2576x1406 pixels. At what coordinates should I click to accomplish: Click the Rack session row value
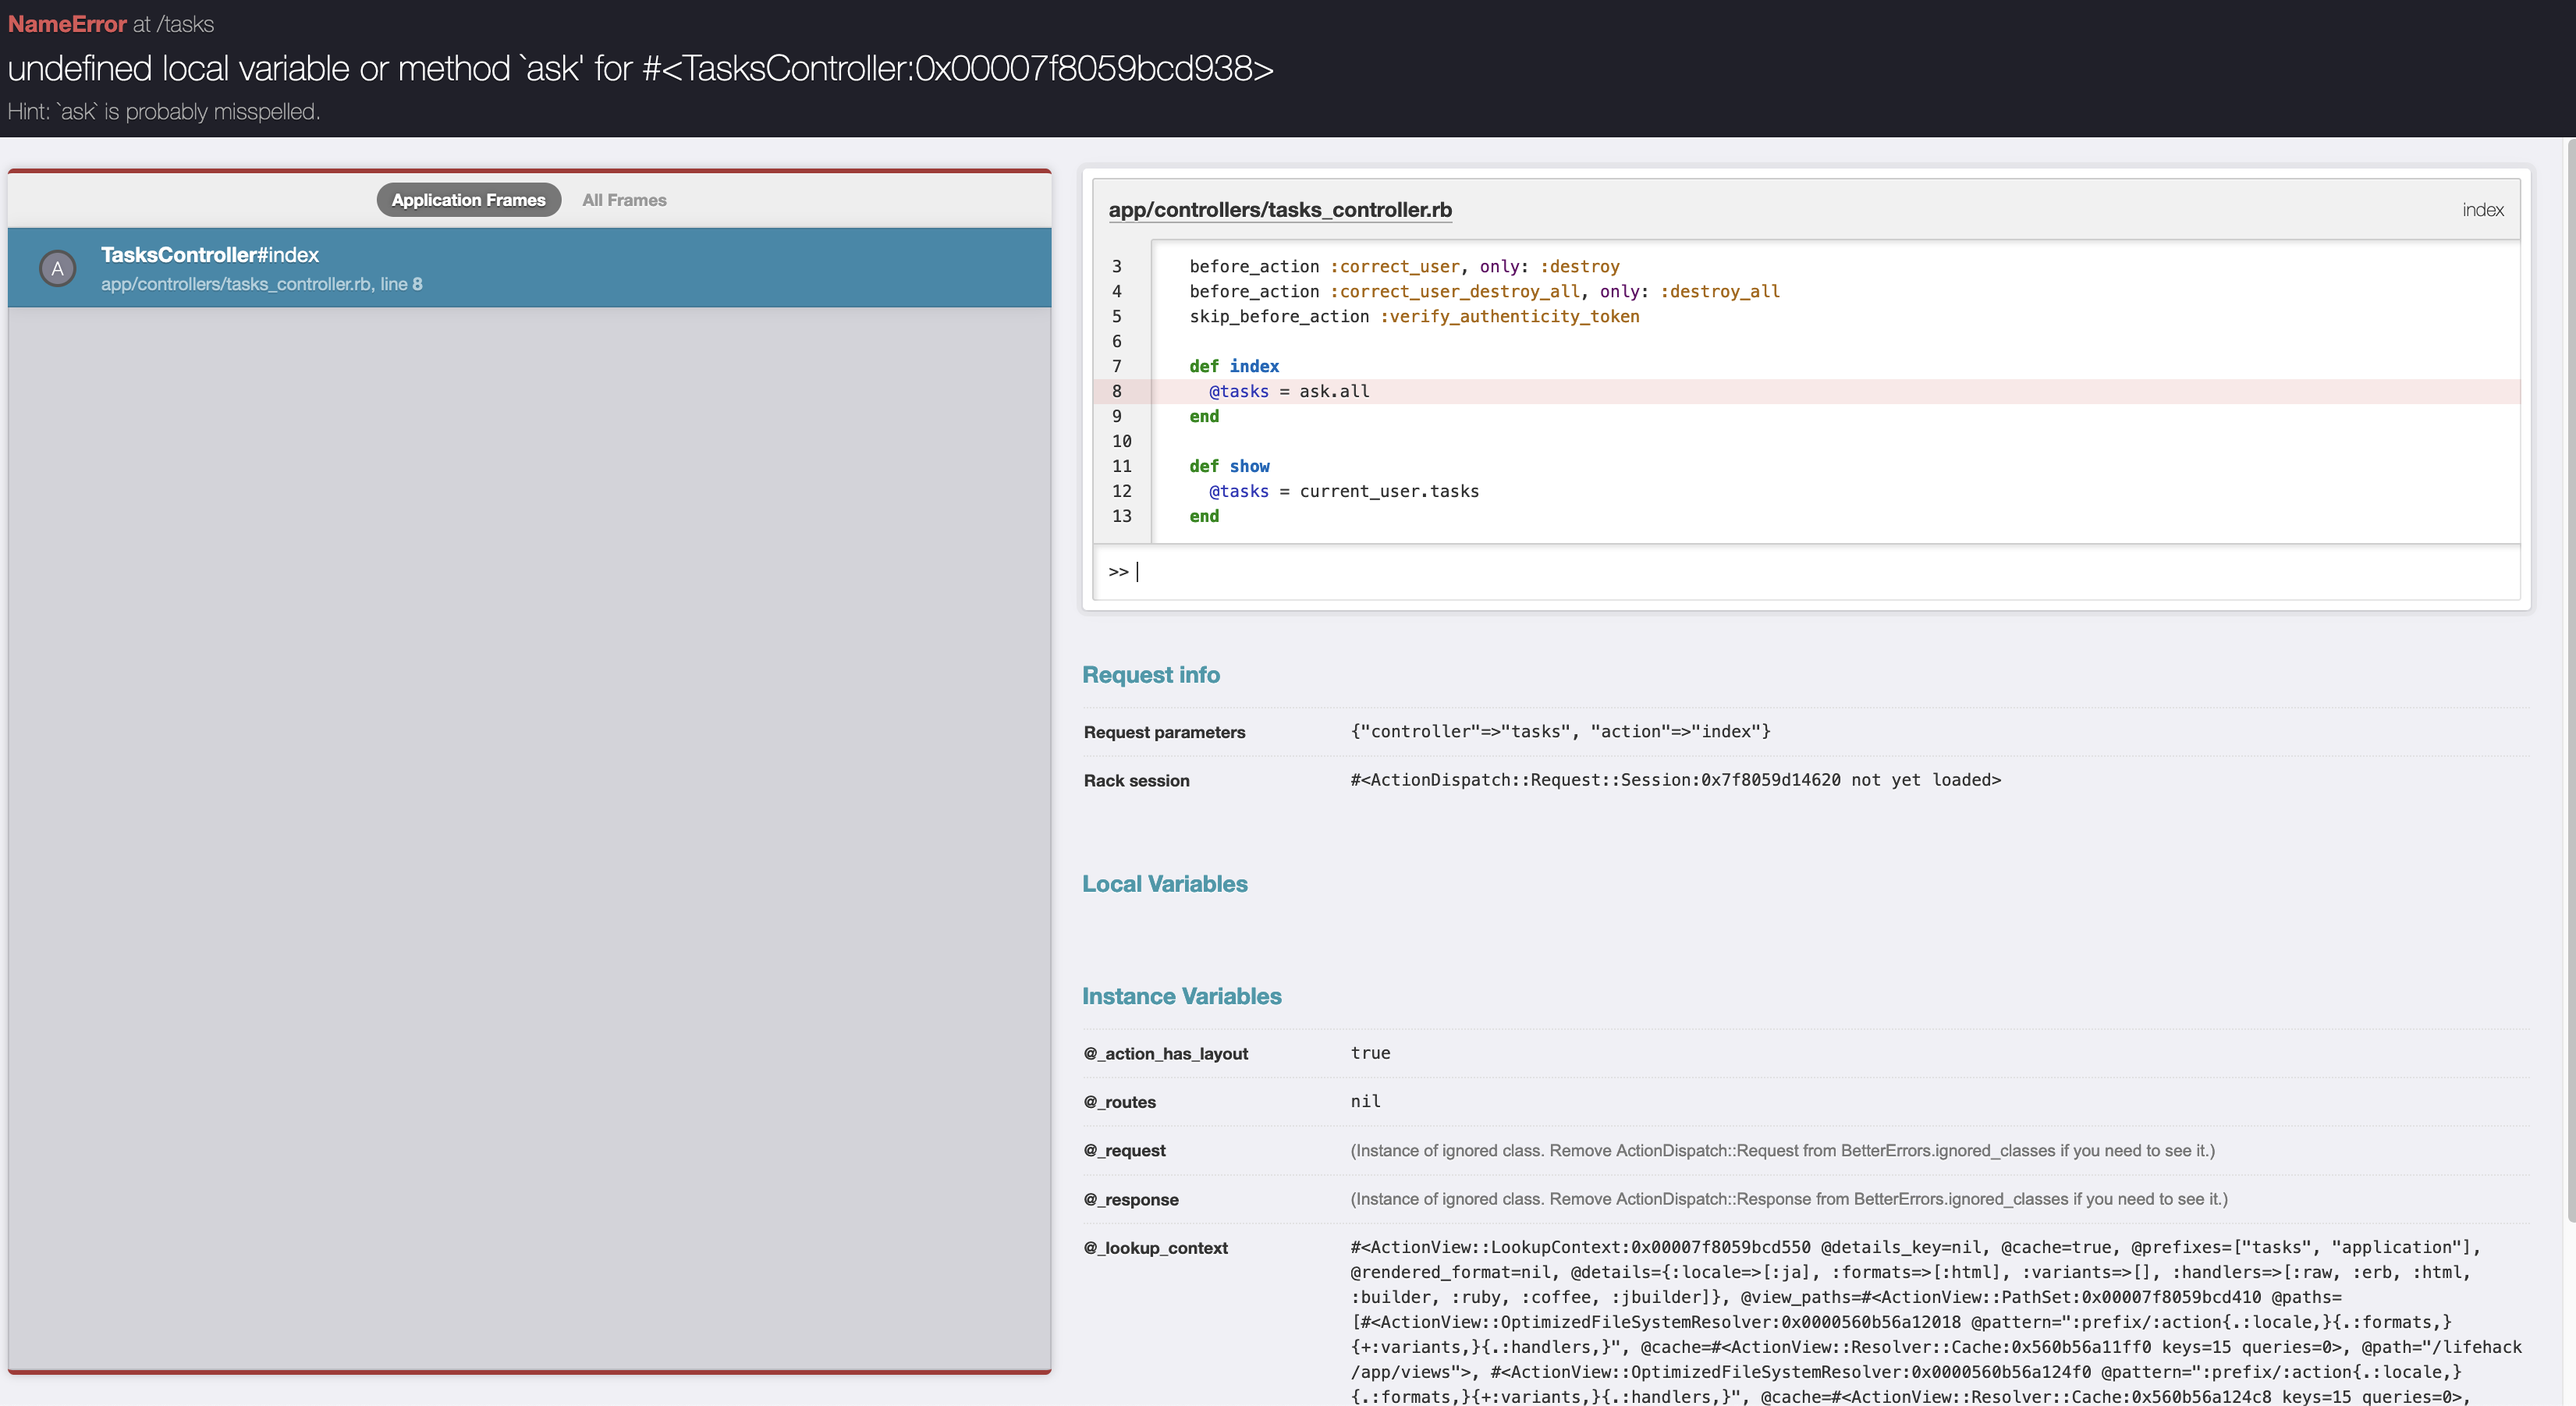[1675, 780]
